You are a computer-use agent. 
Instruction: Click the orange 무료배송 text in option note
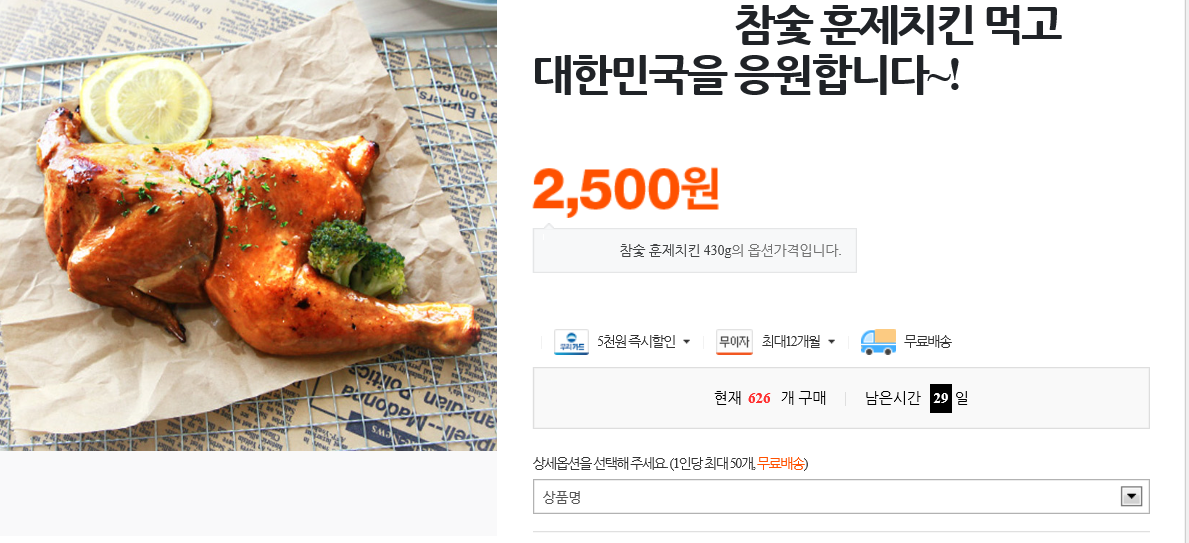point(781,463)
